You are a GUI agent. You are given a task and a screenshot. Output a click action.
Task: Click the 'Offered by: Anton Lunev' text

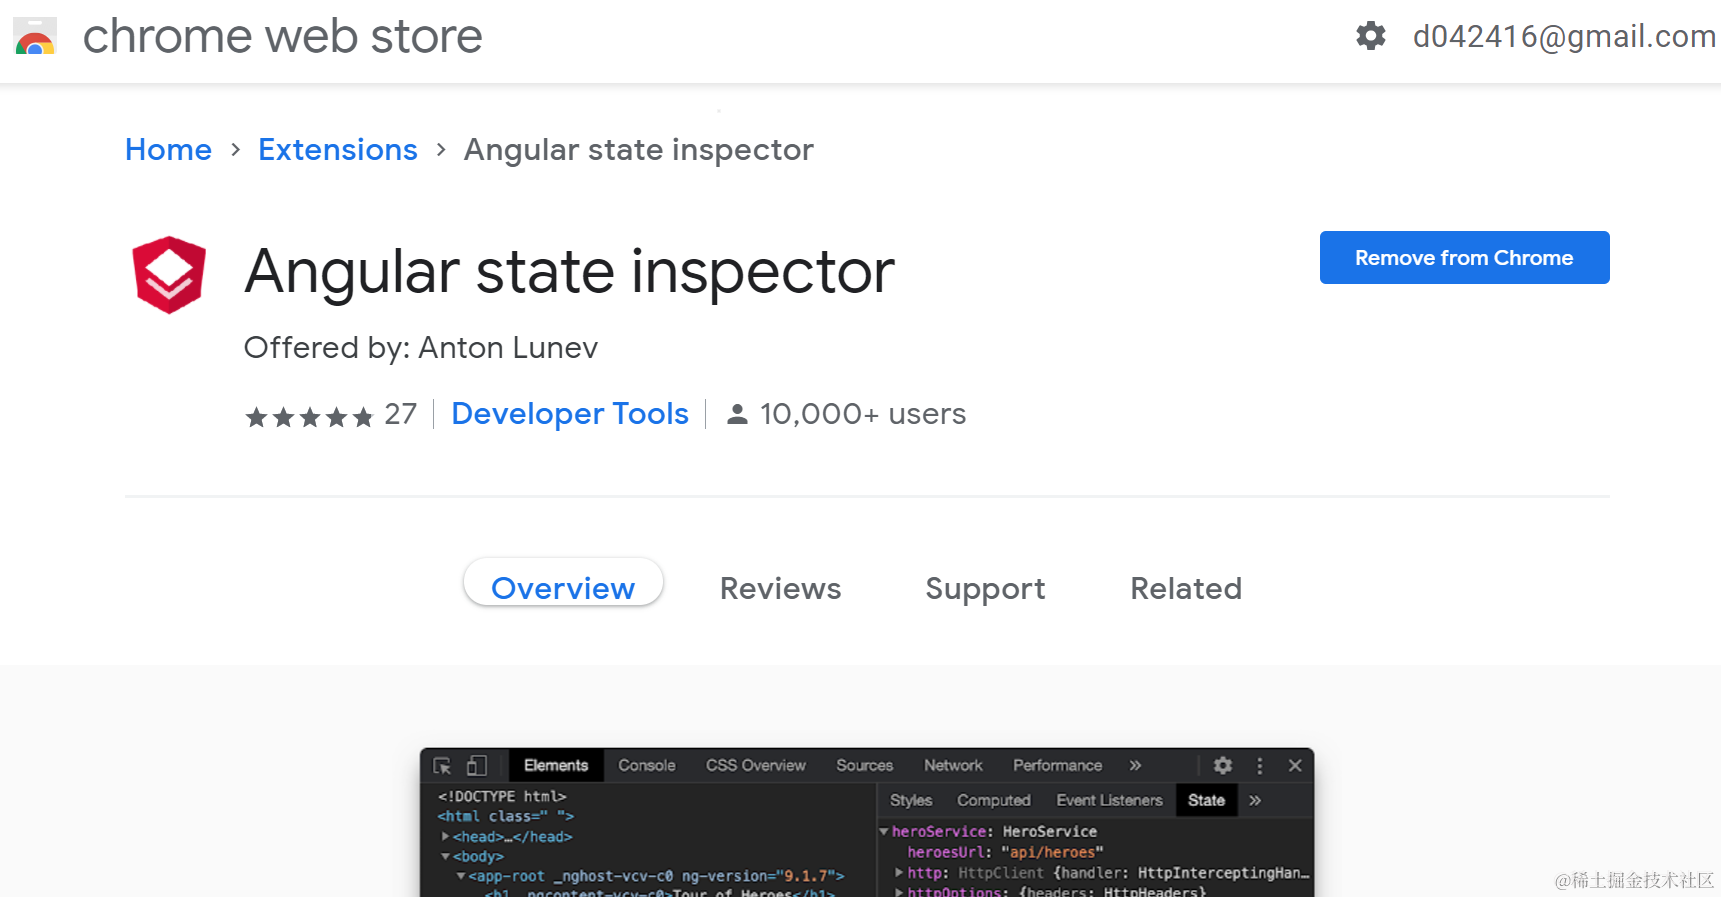421,348
